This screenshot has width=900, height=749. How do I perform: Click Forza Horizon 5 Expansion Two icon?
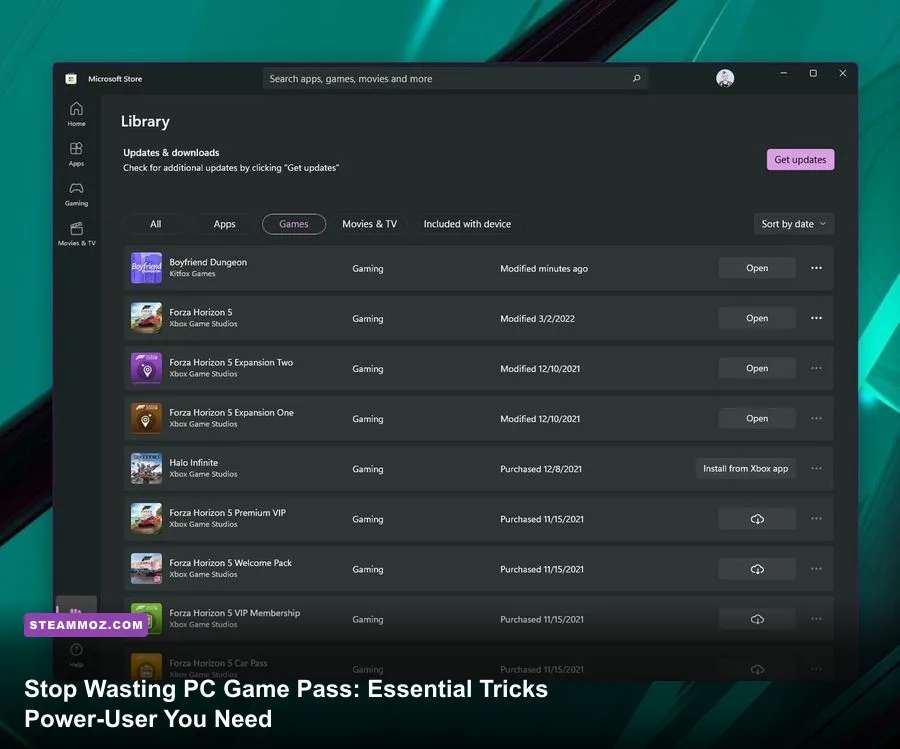pos(146,368)
